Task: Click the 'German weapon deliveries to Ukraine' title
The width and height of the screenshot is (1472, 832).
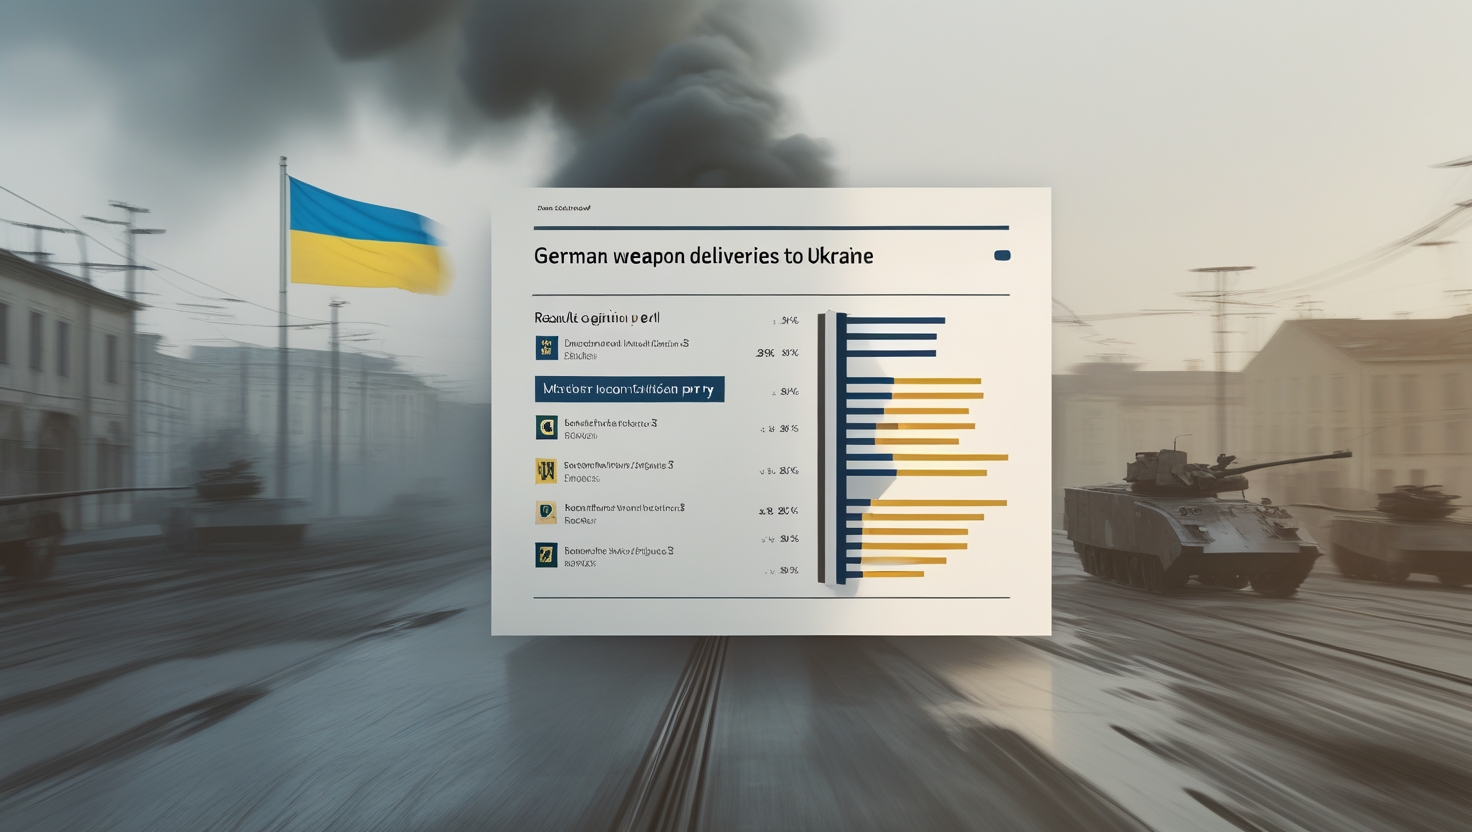Action: pyautogui.click(x=703, y=256)
